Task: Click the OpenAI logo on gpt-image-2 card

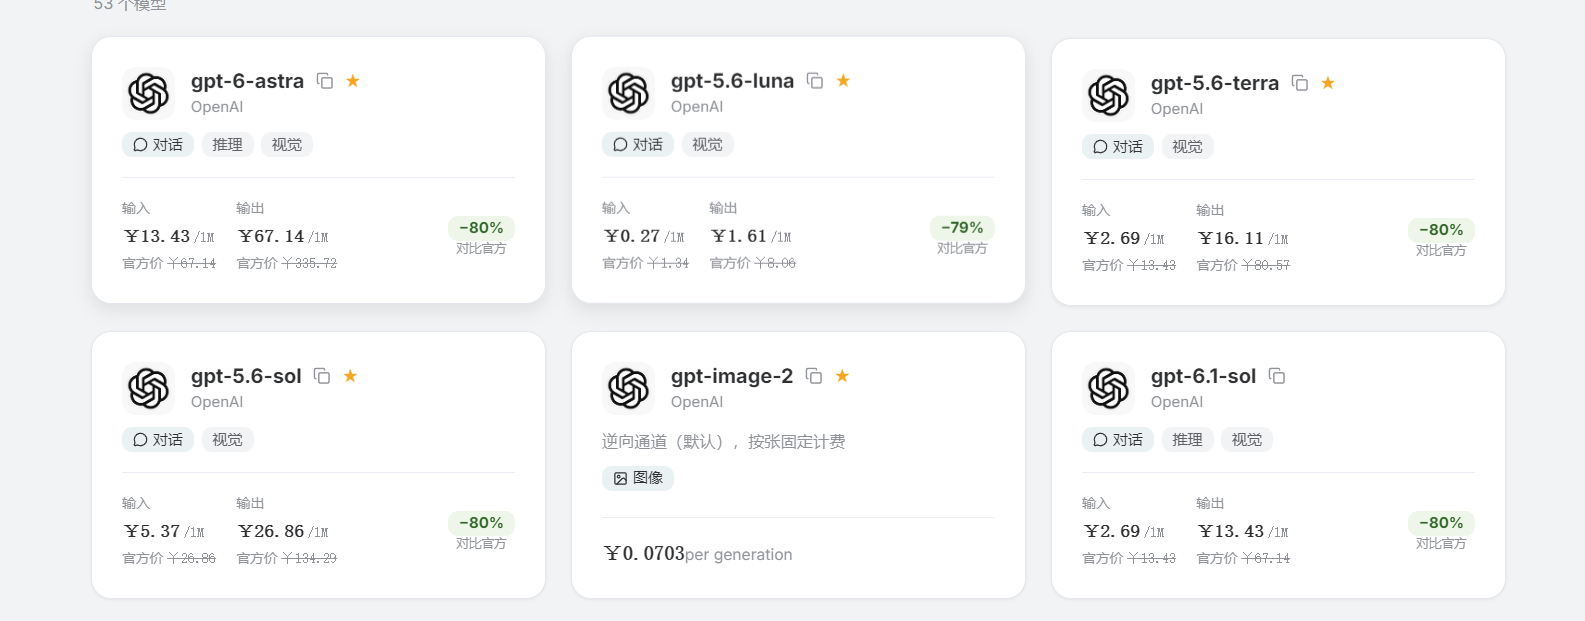Action: pyautogui.click(x=628, y=388)
